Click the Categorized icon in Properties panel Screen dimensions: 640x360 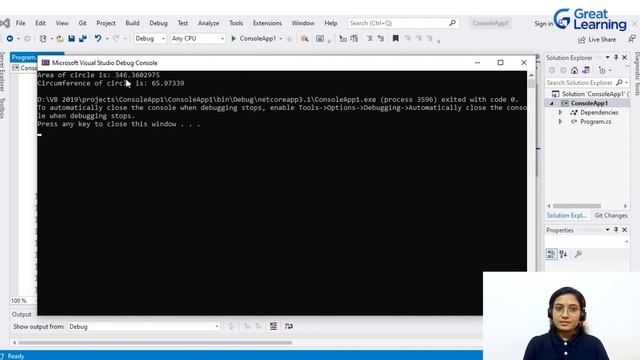pyautogui.click(x=551, y=254)
